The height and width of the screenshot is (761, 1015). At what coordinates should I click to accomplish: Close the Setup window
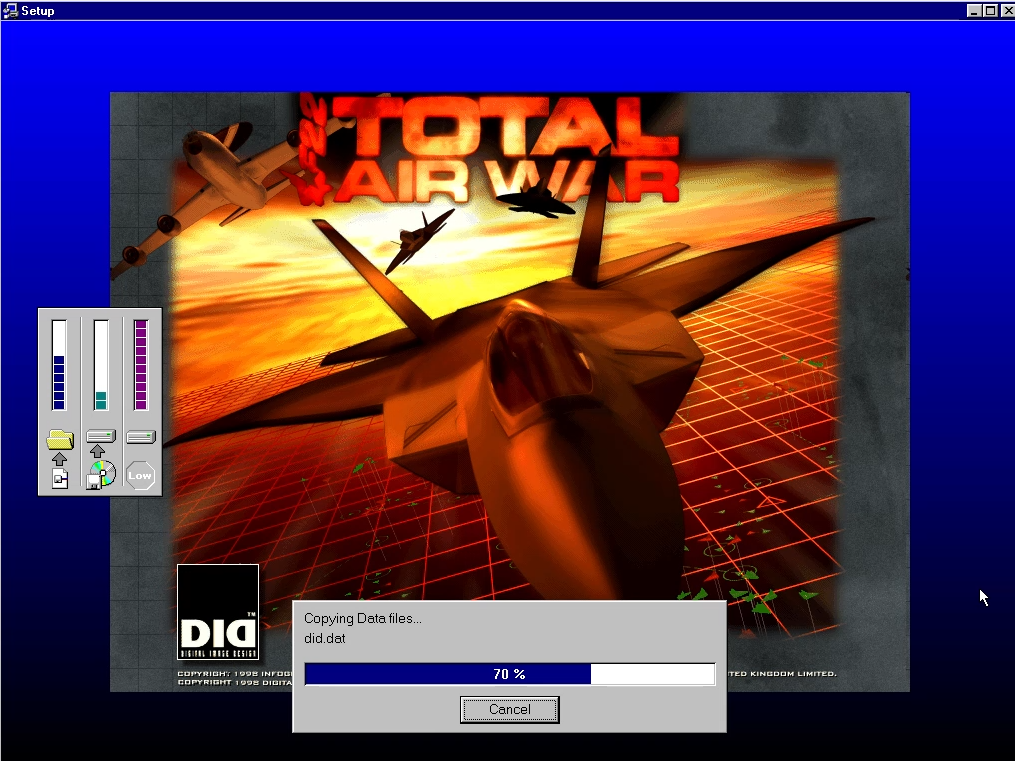point(1008,10)
